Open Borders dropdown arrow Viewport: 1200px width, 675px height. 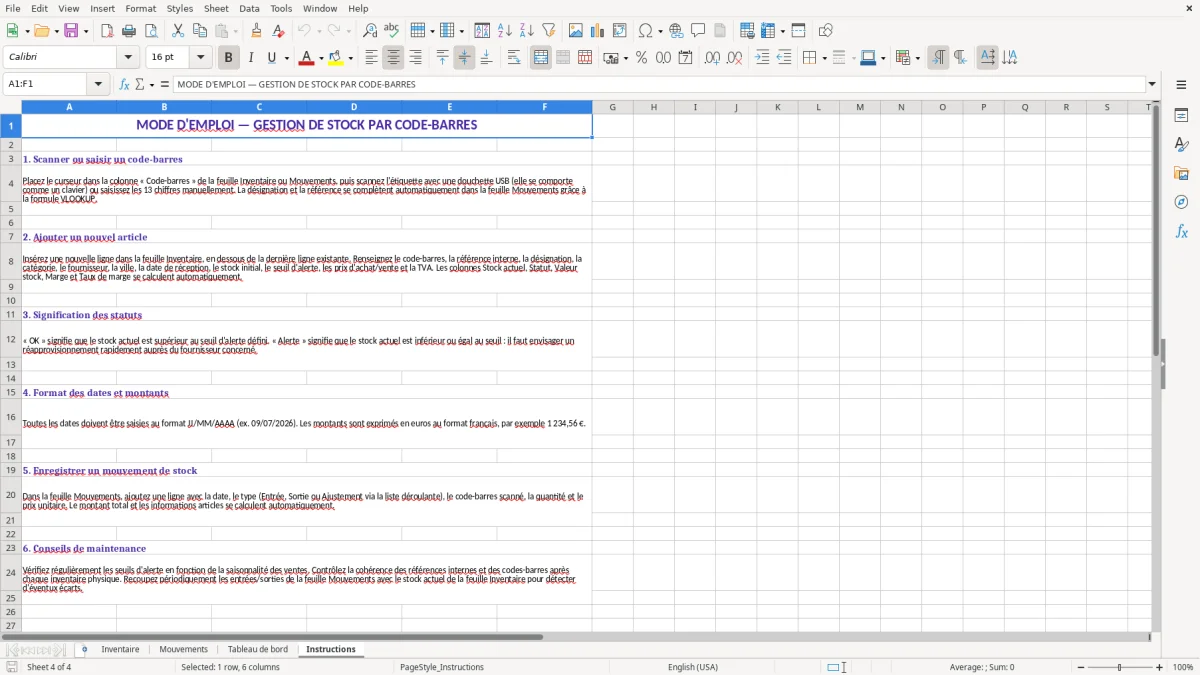tap(824, 58)
